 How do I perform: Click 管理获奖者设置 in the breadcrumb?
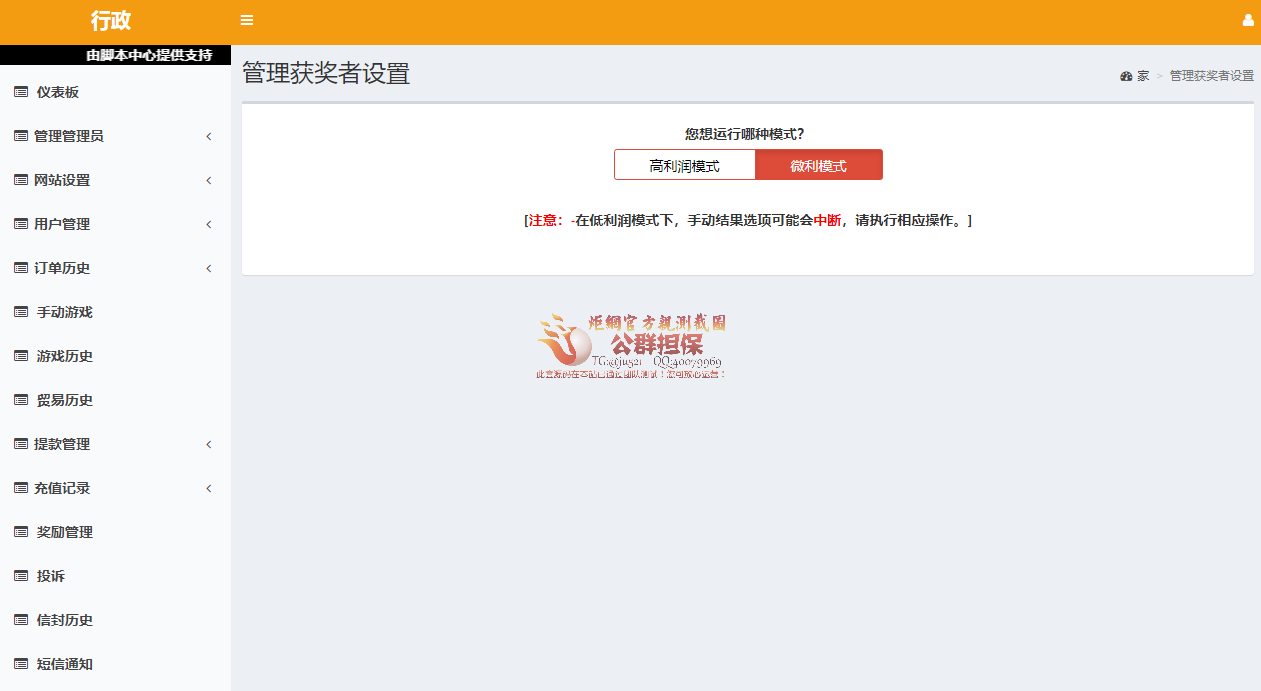coord(1210,75)
